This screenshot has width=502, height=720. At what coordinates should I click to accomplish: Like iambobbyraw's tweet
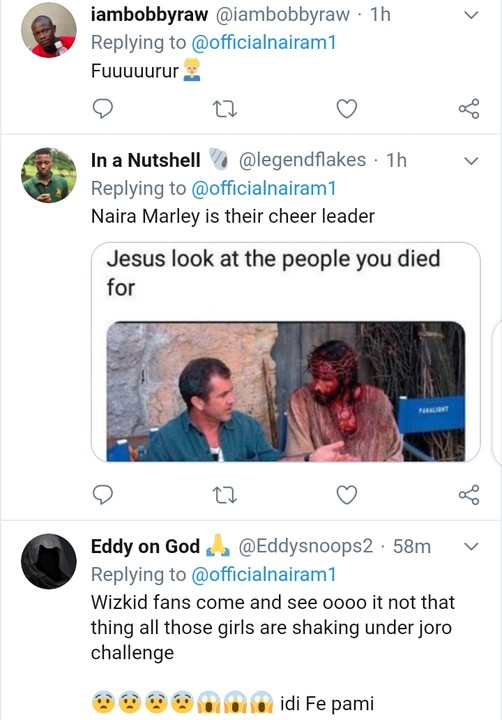tap(347, 109)
